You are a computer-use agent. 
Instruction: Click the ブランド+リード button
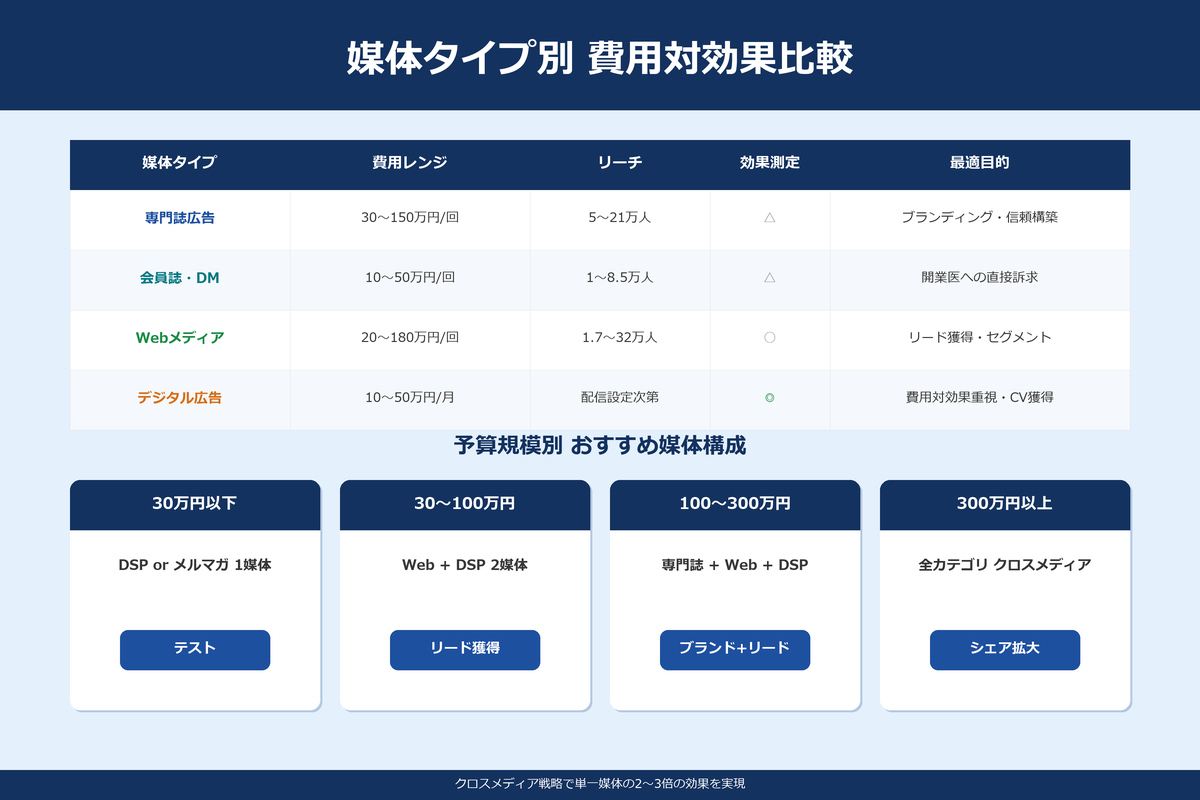(x=734, y=650)
